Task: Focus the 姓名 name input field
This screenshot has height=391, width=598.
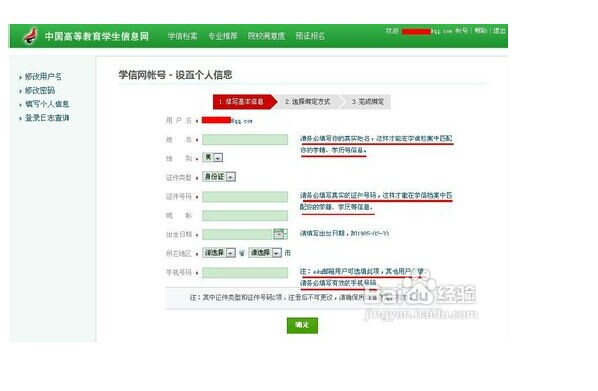Action: (245, 140)
